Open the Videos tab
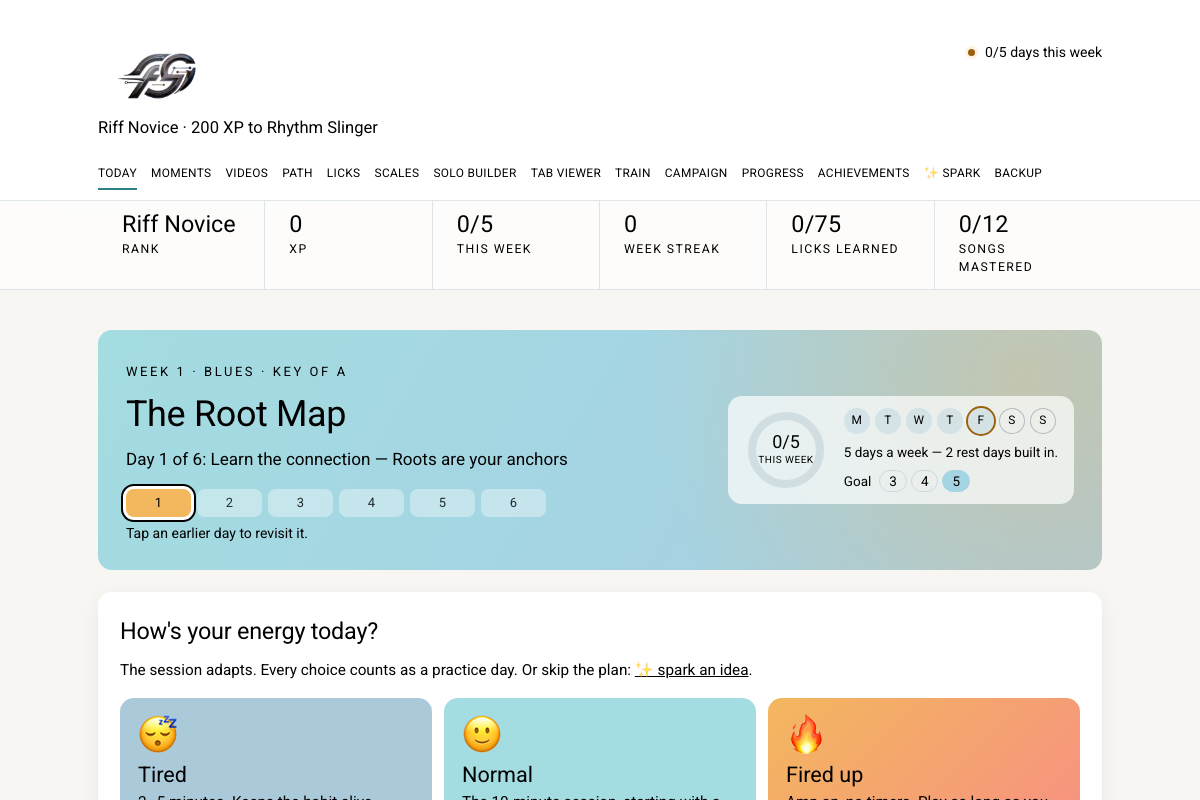1200x800 pixels. [x=247, y=173]
